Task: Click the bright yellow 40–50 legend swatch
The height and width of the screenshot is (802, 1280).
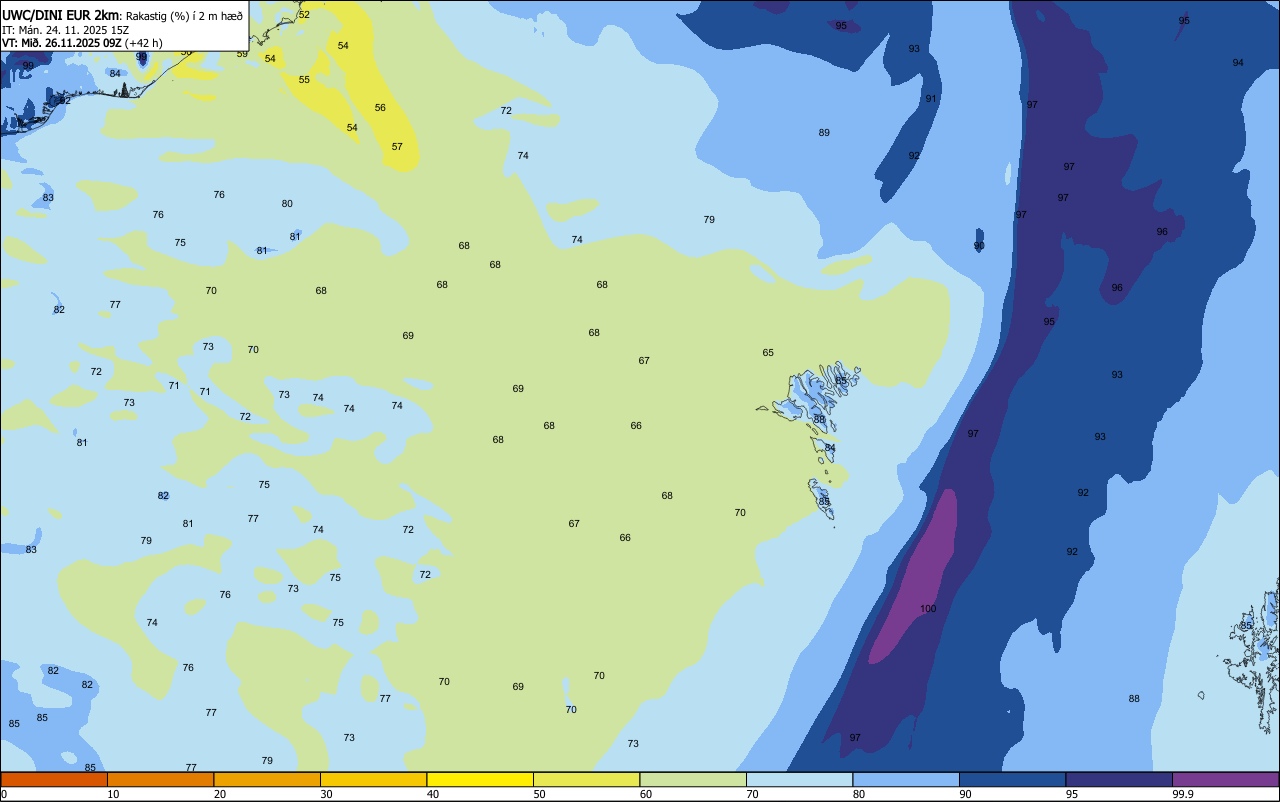Action: [x=480, y=779]
